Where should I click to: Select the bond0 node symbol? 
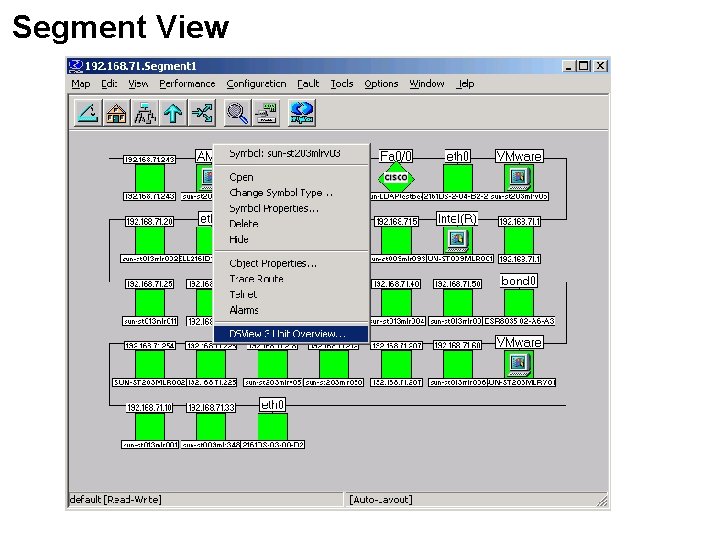(x=519, y=303)
